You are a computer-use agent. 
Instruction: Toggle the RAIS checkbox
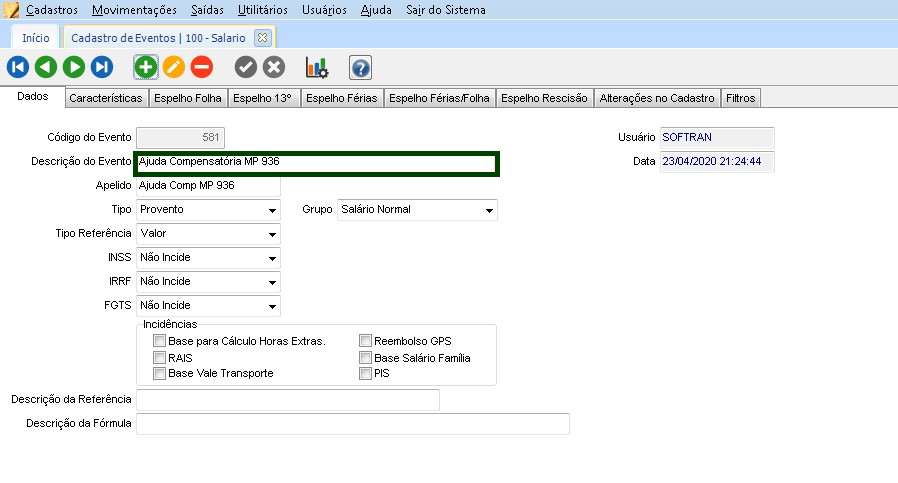pyautogui.click(x=159, y=358)
